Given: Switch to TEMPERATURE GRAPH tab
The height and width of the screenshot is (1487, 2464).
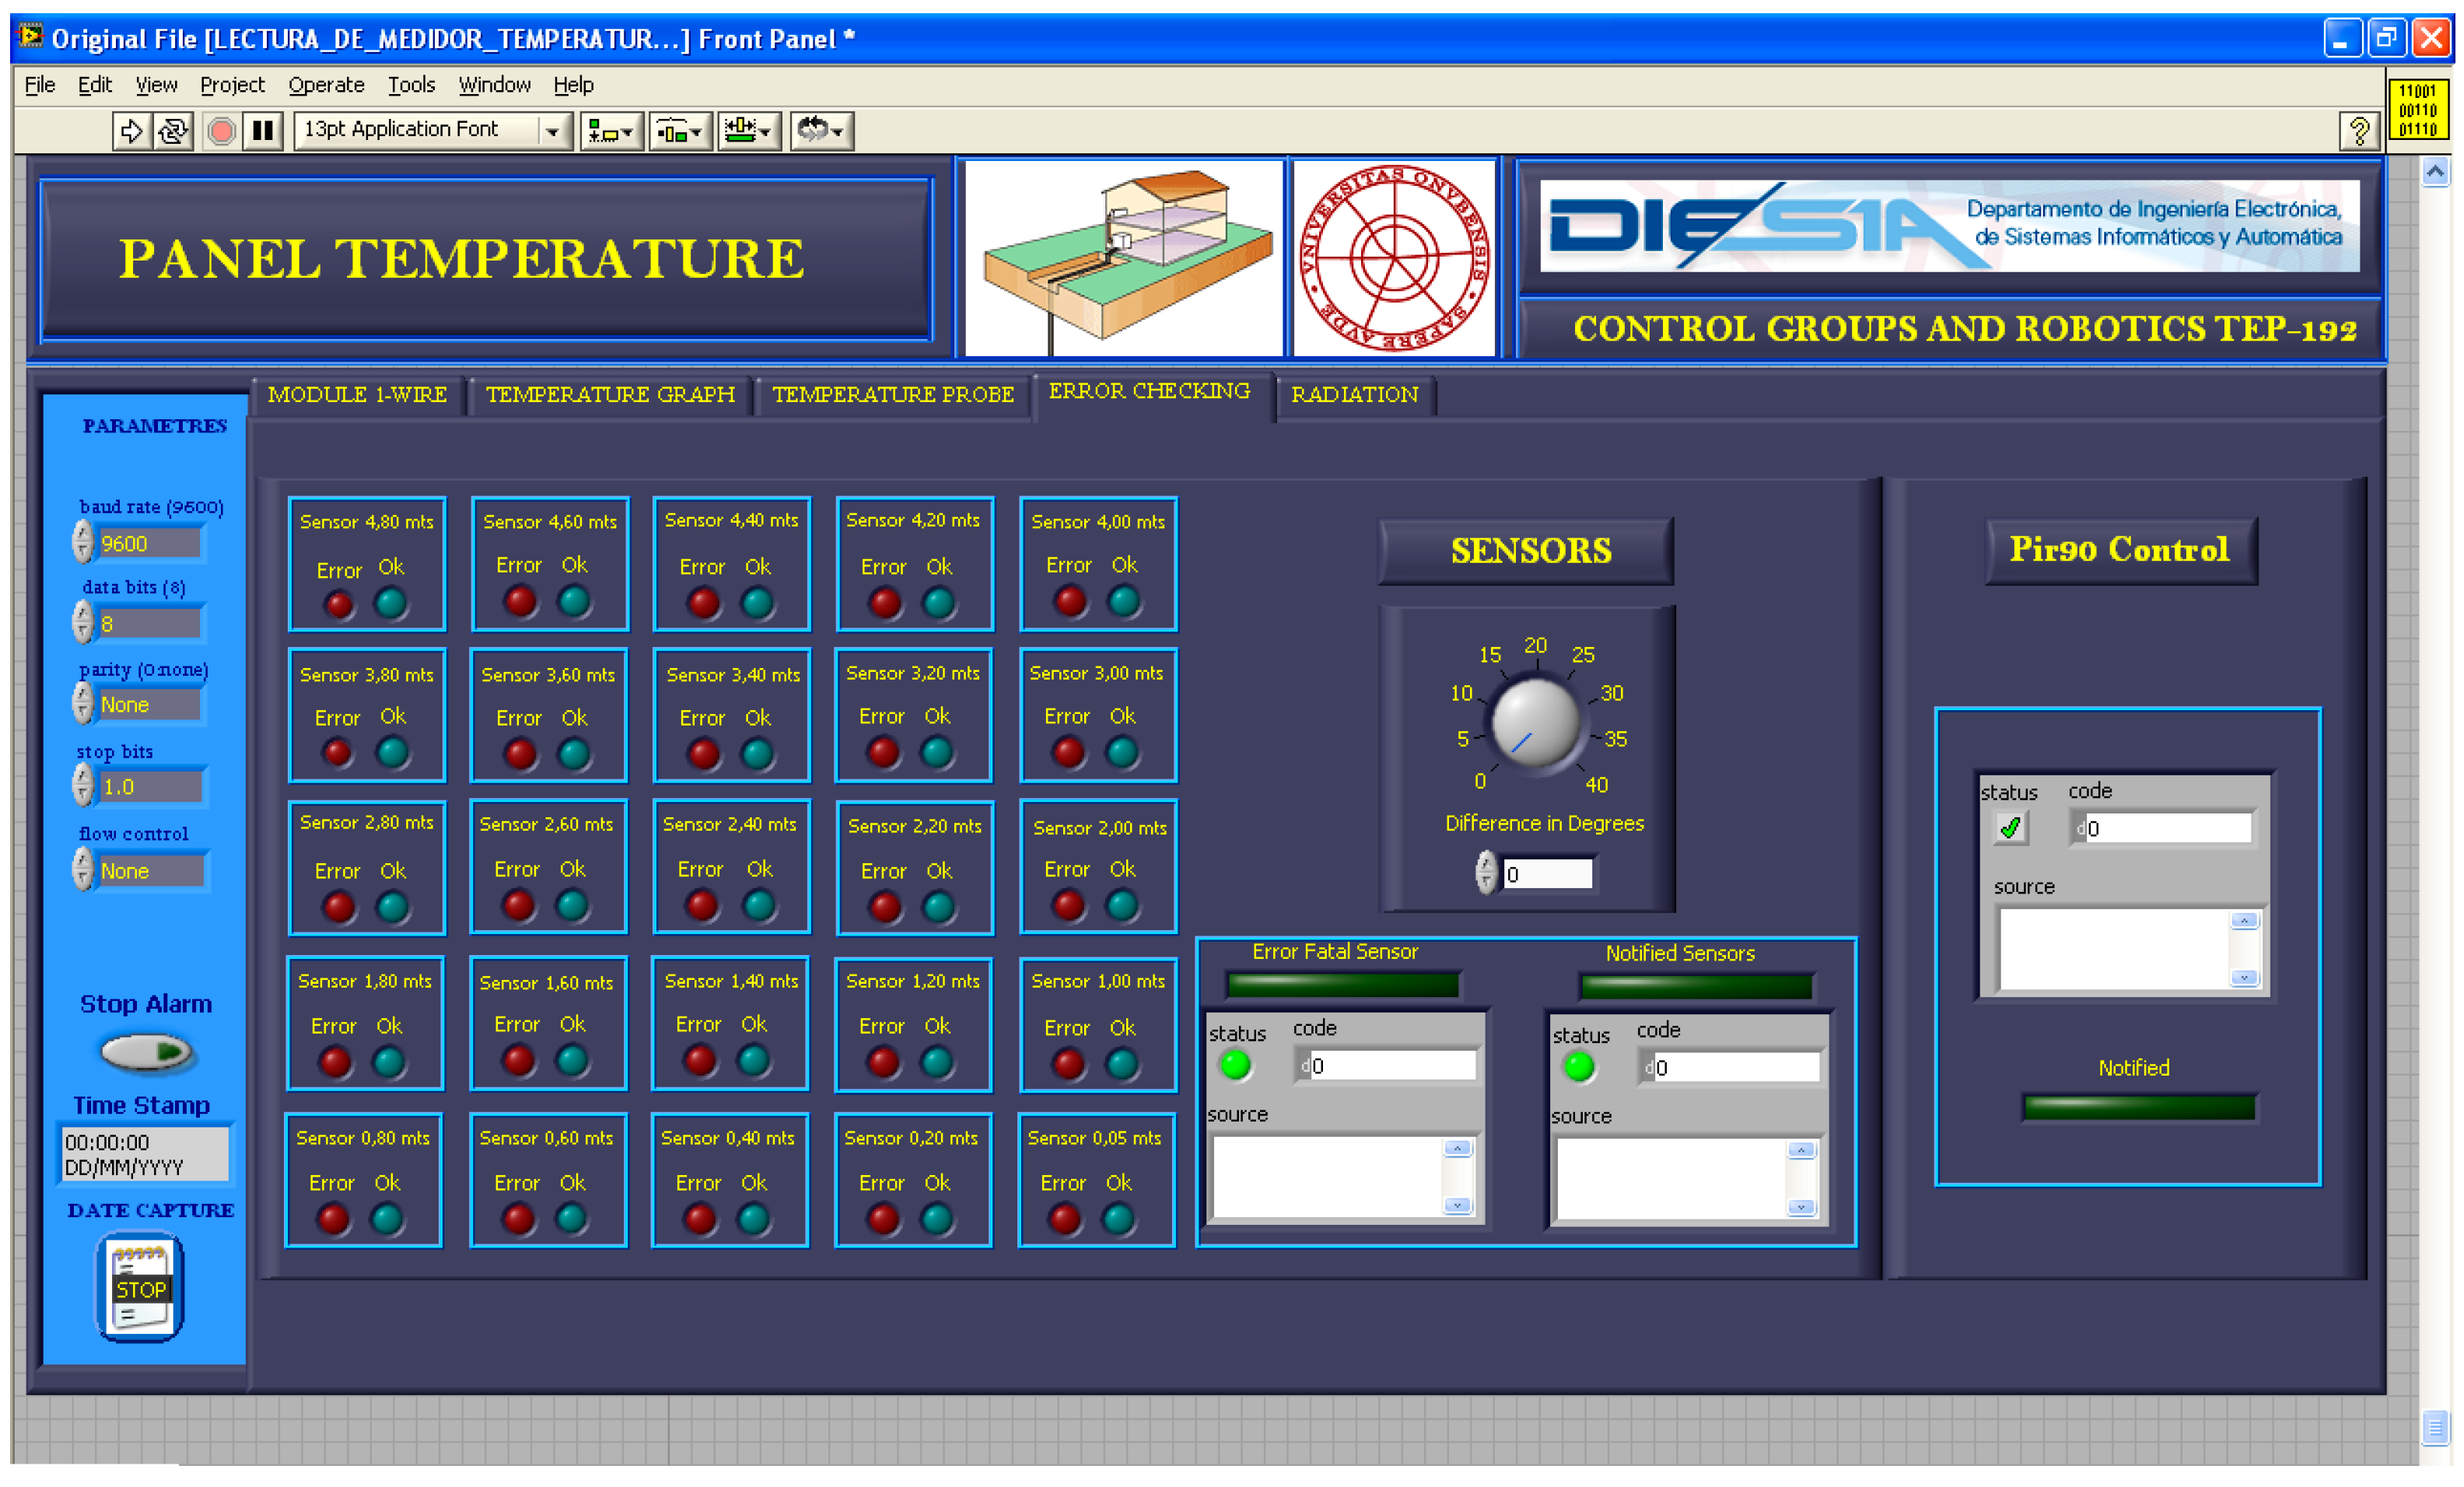Looking at the screenshot, I should click(x=610, y=395).
